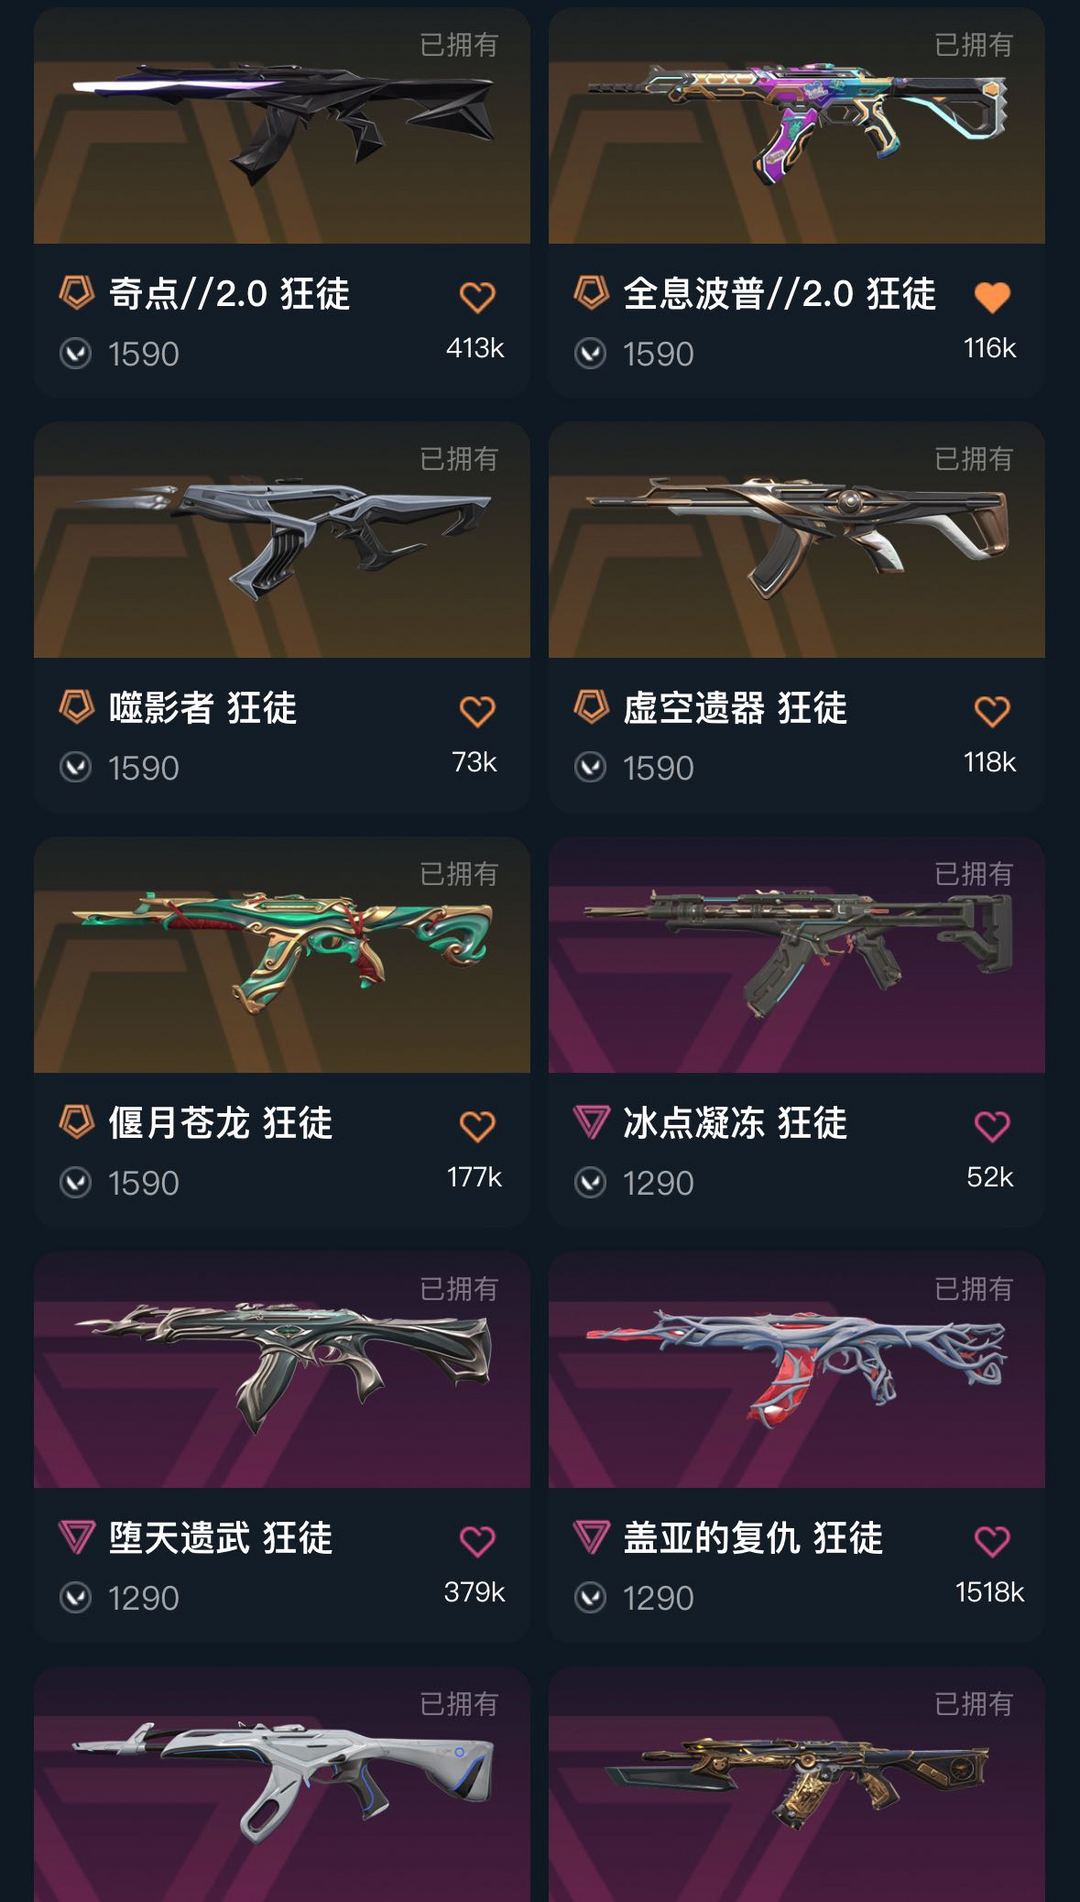1080x1902 pixels.
Task: Like the 虚空遗器 狂徒 skin heart icon
Action: point(992,711)
